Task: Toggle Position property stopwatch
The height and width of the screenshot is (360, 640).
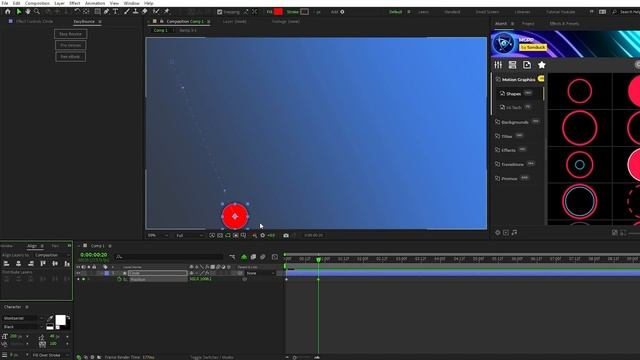Action: 120,279
